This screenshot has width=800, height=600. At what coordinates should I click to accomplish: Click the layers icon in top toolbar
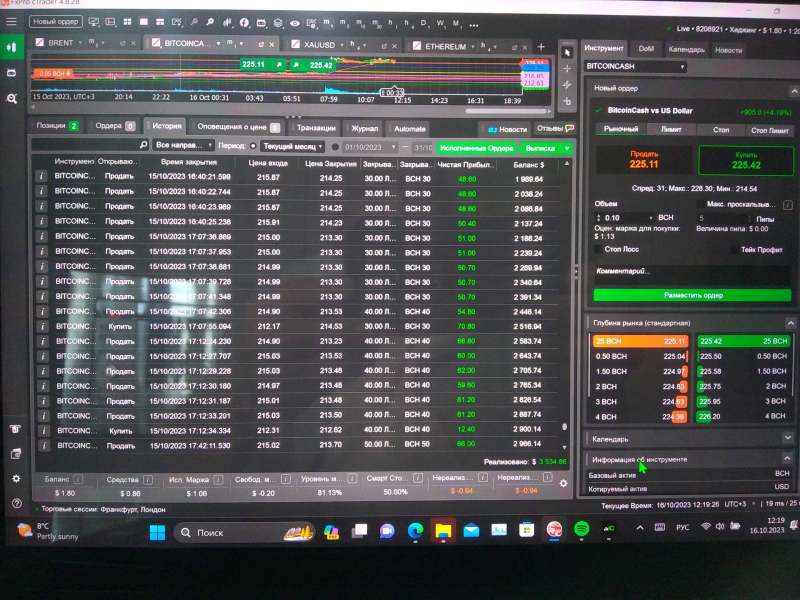[x=278, y=23]
